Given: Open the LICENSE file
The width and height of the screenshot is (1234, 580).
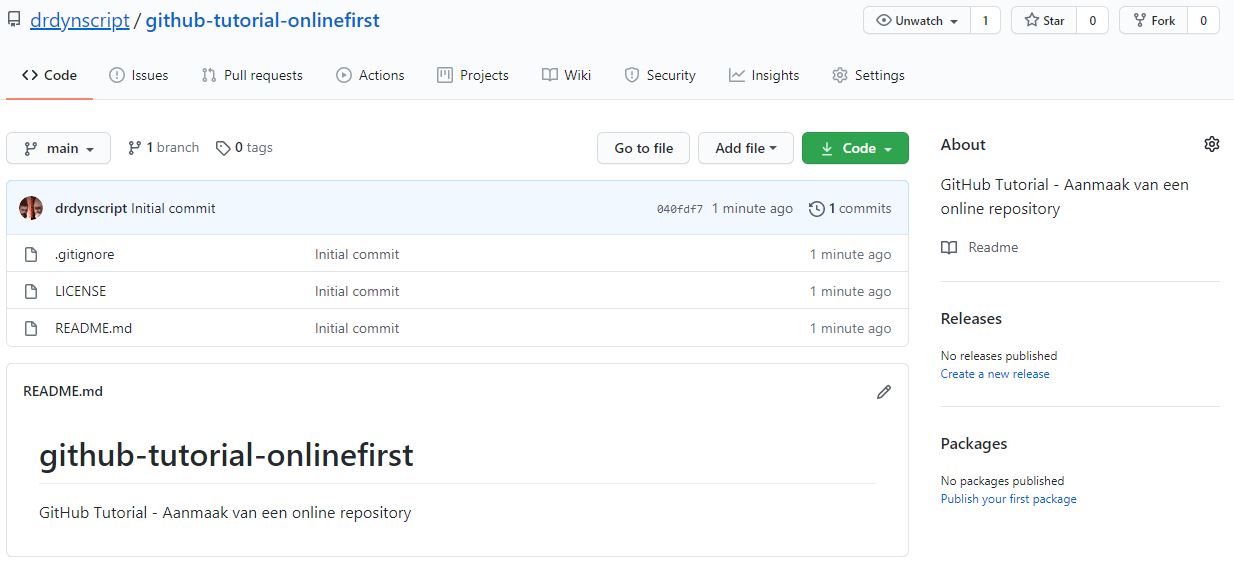Looking at the screenshot, I should [80, 291].
